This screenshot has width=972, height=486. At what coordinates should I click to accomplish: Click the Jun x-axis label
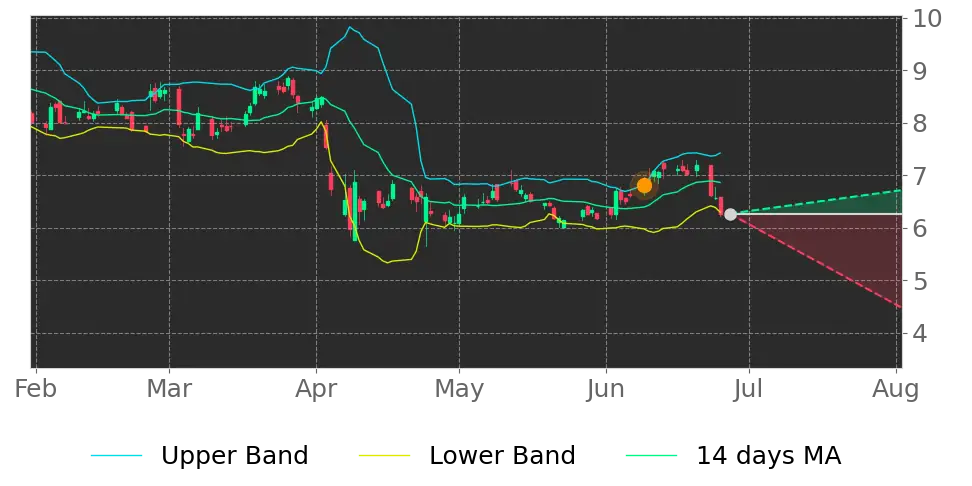click(606, 389)
